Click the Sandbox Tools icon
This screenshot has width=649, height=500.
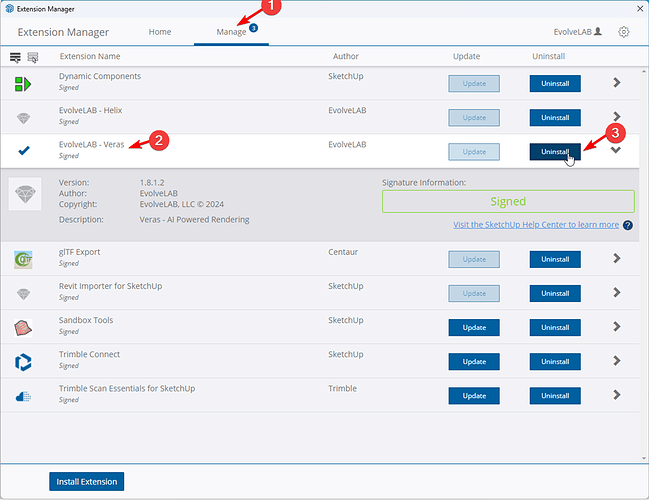pos(23,328)
